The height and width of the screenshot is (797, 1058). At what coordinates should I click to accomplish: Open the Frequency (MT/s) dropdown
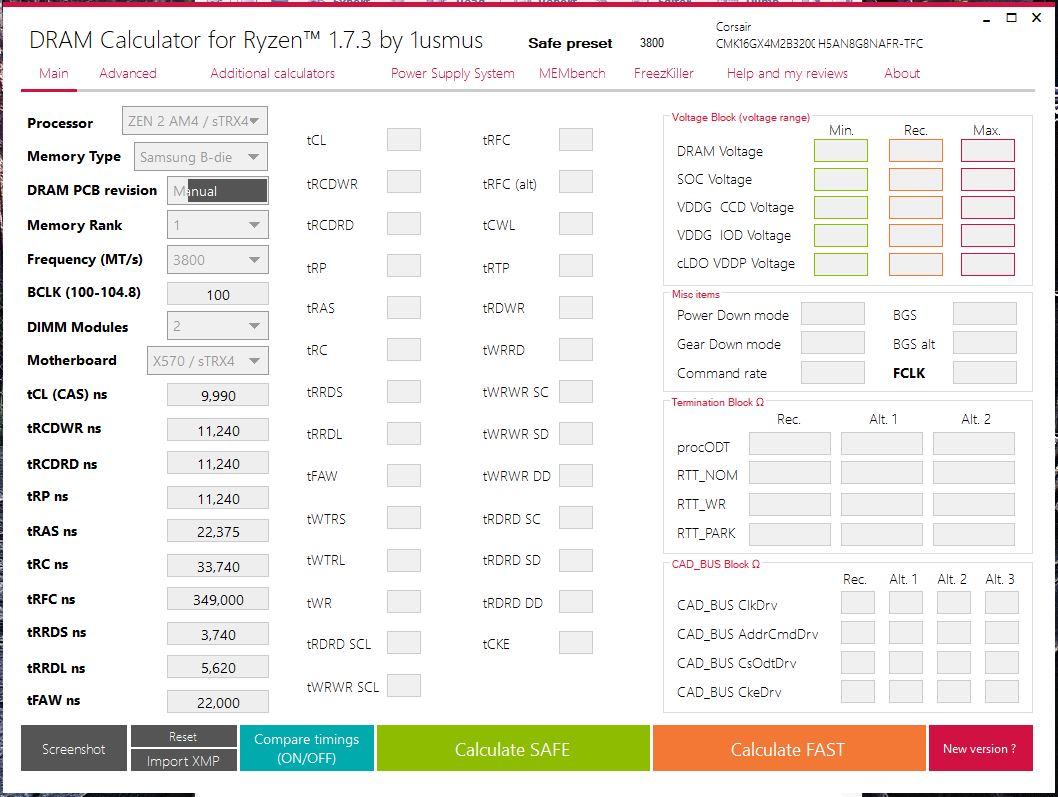coord(217,260)
